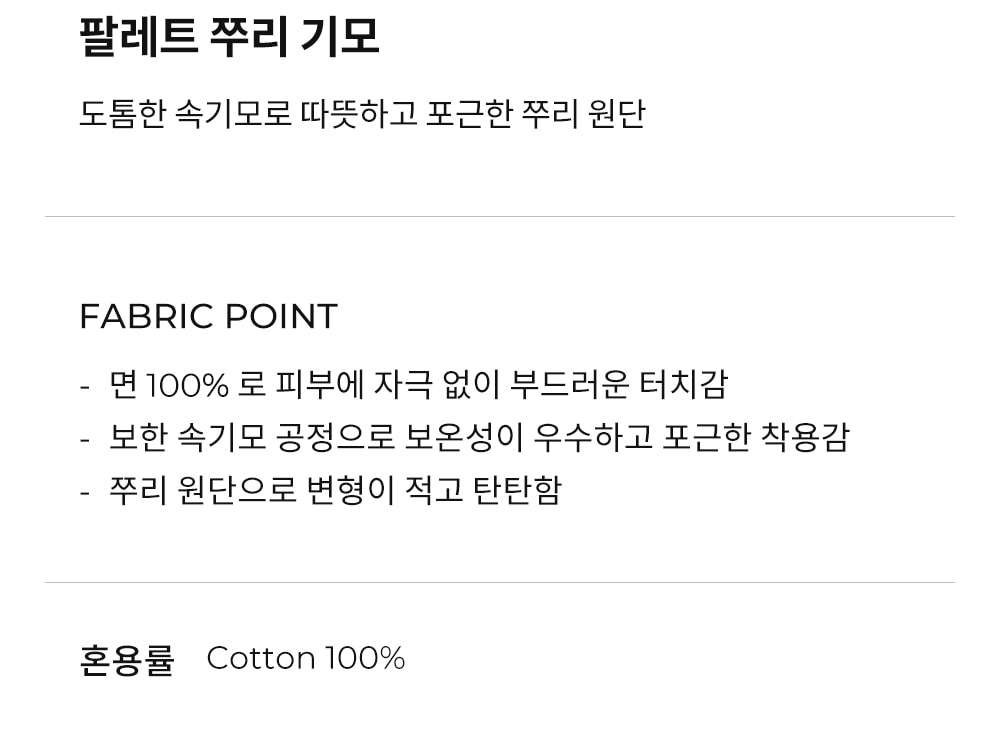Click the divider line above 혼용률

tap(500, 583)
